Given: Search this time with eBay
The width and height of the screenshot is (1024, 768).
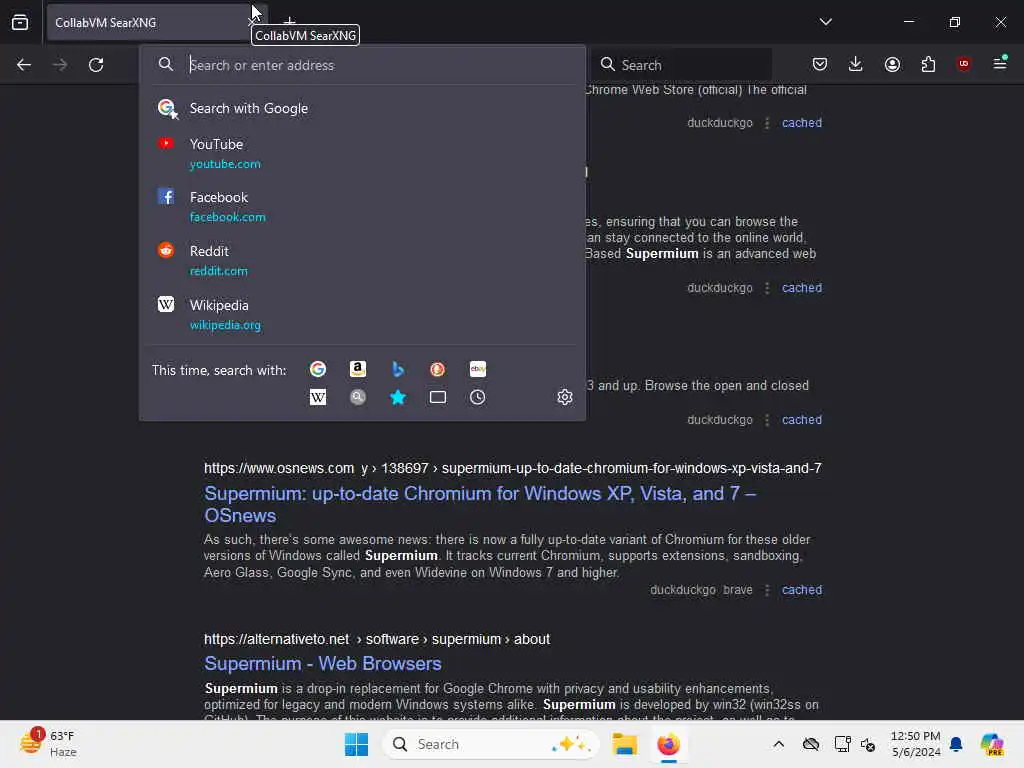Looking at the screenshot, I should 478,369.
